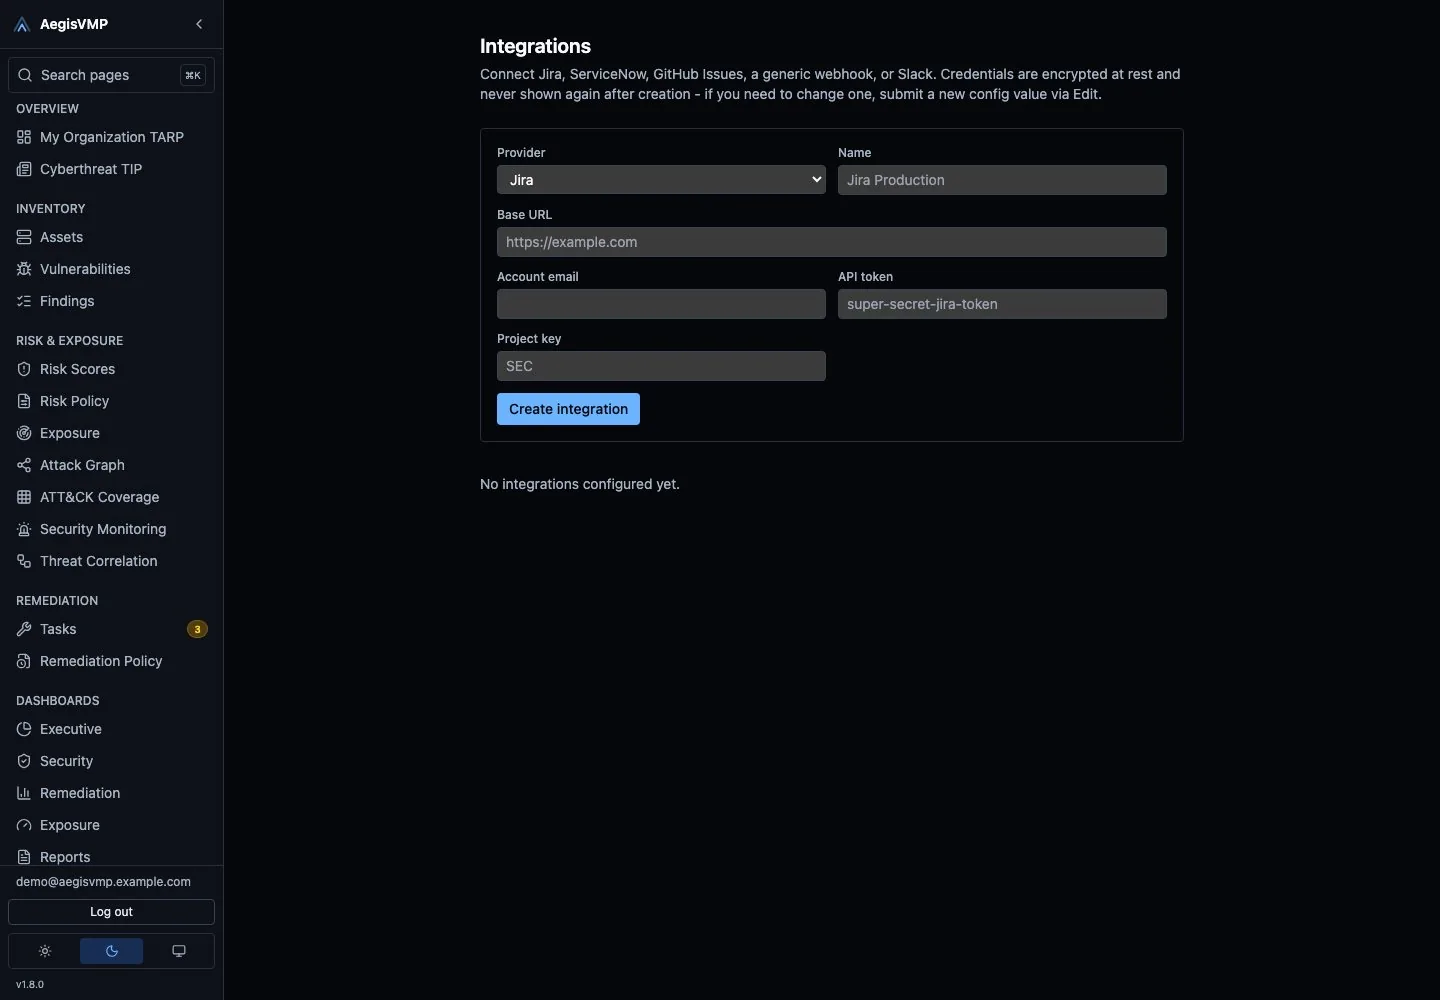Image resolution: width=1440 pixels, height=1000 pixels.
Task: Click the Reports document icon
Action: 24,857
